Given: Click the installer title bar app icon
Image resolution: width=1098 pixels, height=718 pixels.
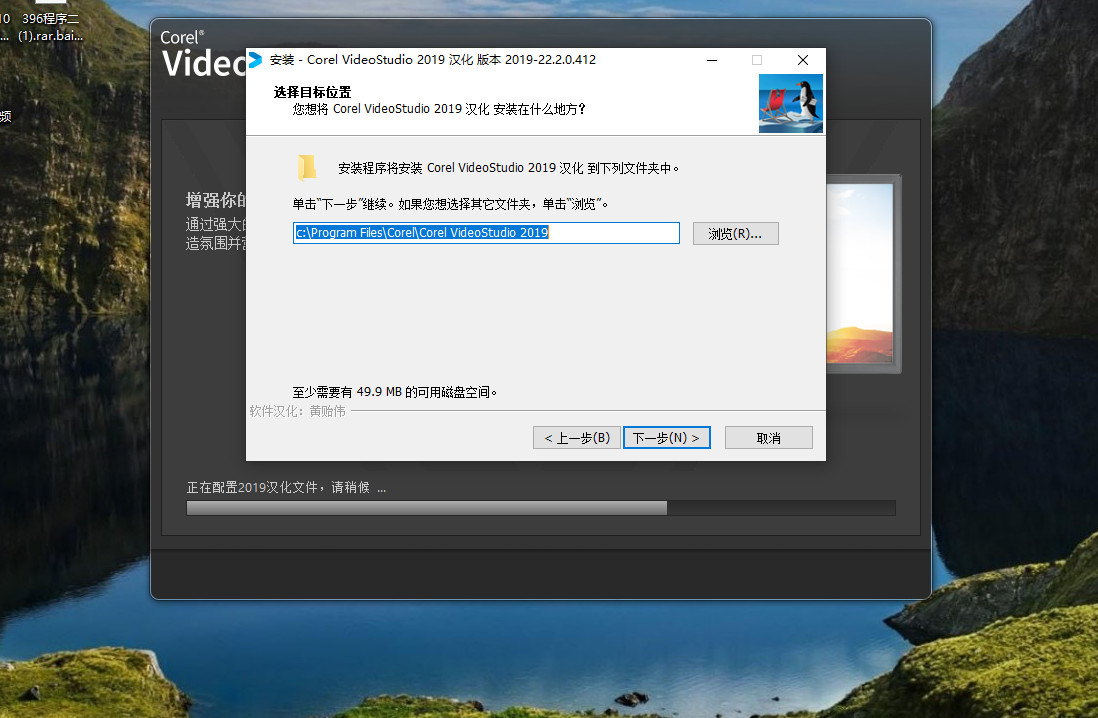Looking at the screenshot, I should pyautogui.click(x=256, y=60).
